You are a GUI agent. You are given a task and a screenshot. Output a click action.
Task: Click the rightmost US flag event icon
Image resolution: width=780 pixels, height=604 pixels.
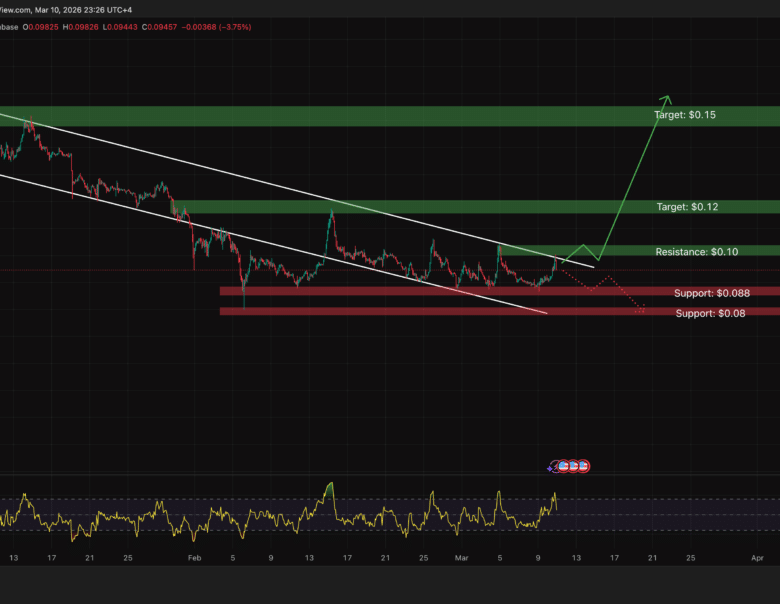coord(583,466)
